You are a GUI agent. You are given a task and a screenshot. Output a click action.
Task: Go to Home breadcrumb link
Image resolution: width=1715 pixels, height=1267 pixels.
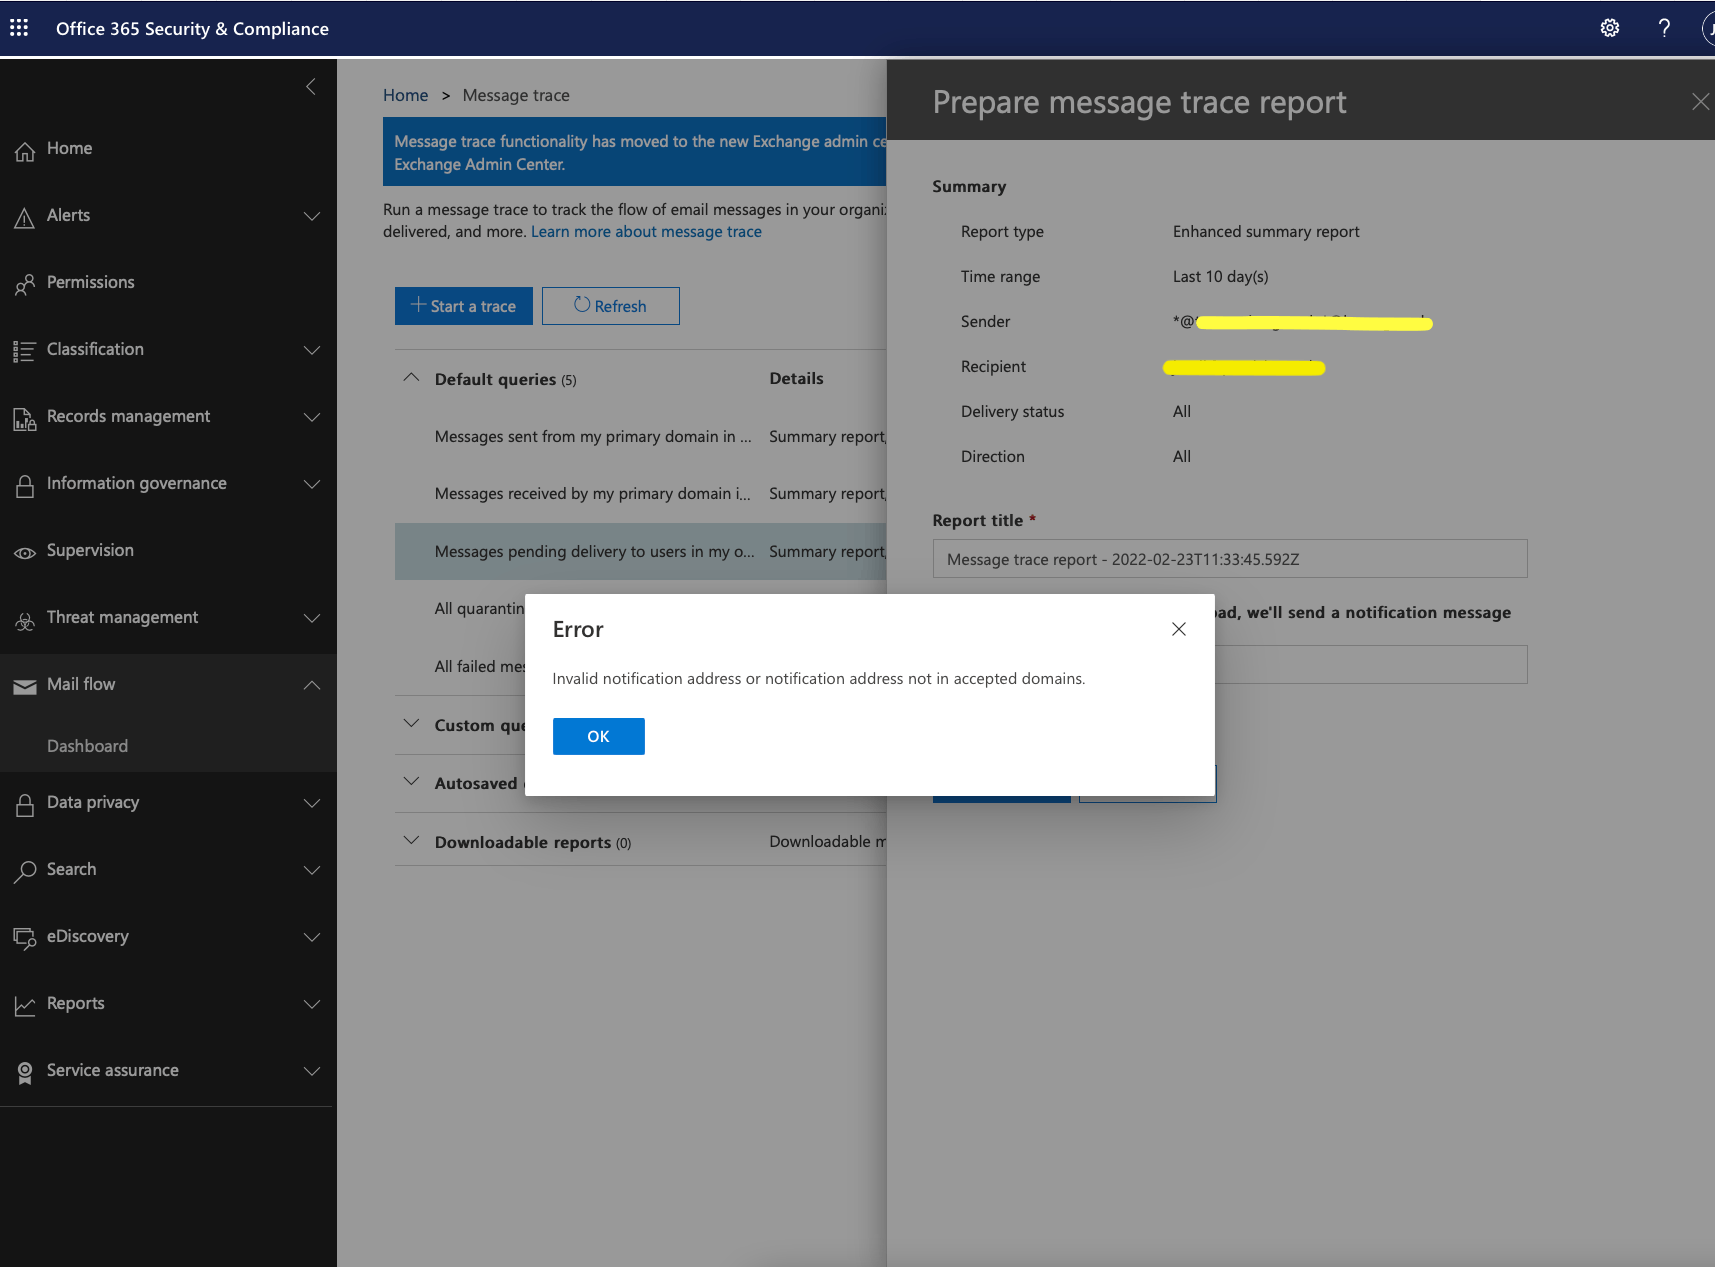pyautogui.click(x=405, y=95)
